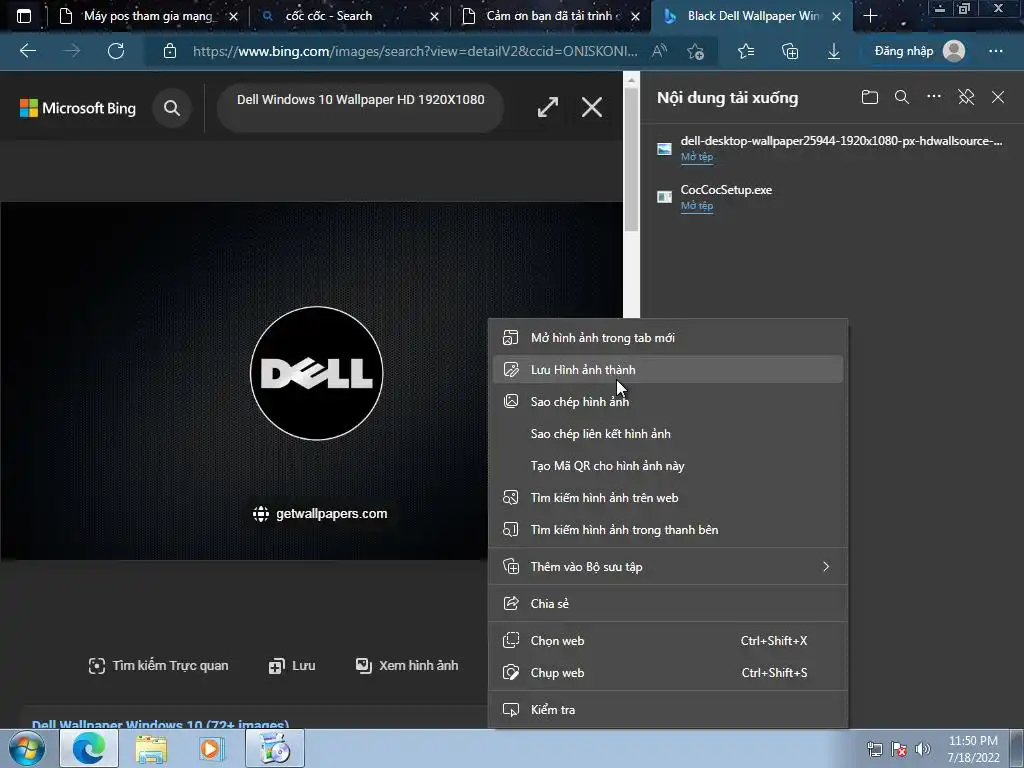Image resolution: width=1024 pixels, height=768 pixels.
Task: Click the 'Lưu' save button below image
Action: pyautogui.click(x=292, y=665)
